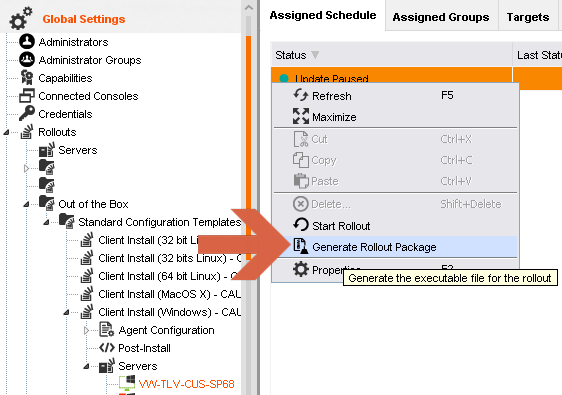The height and width of the screenshot is (395, 562).
Task: Click the Status column header
Action: pyautogui.click(x=391, y=54)
